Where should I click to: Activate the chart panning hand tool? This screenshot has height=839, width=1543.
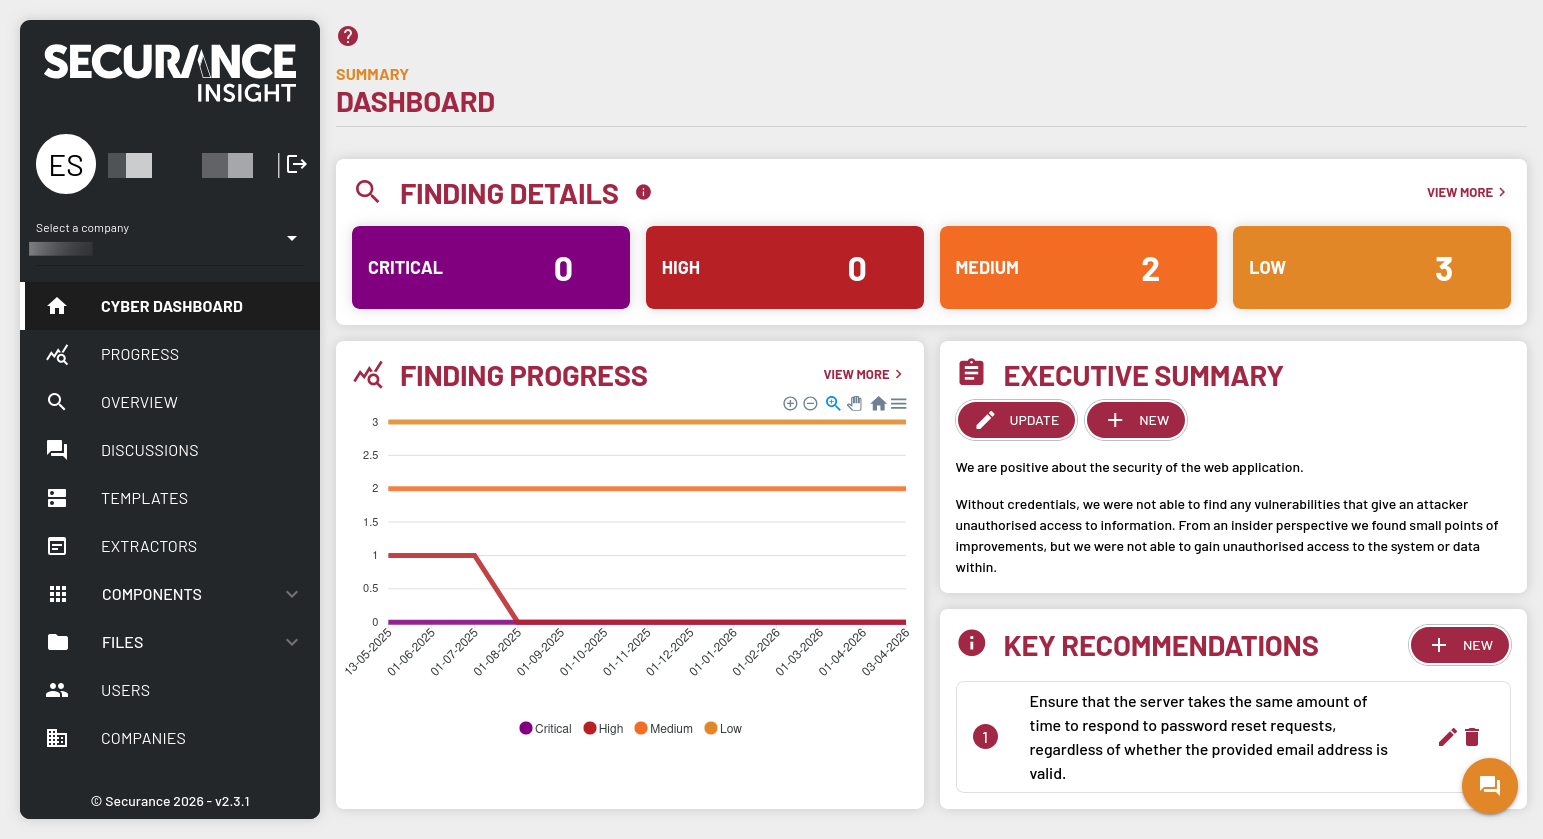855,404
